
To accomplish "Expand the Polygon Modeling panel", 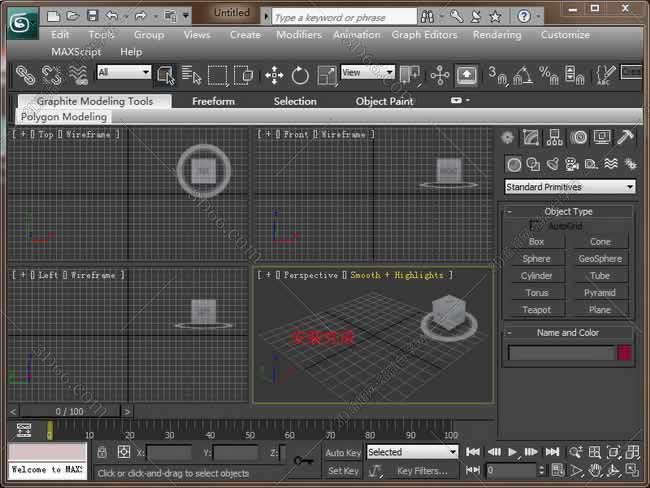I will click(x=64, y=117).
